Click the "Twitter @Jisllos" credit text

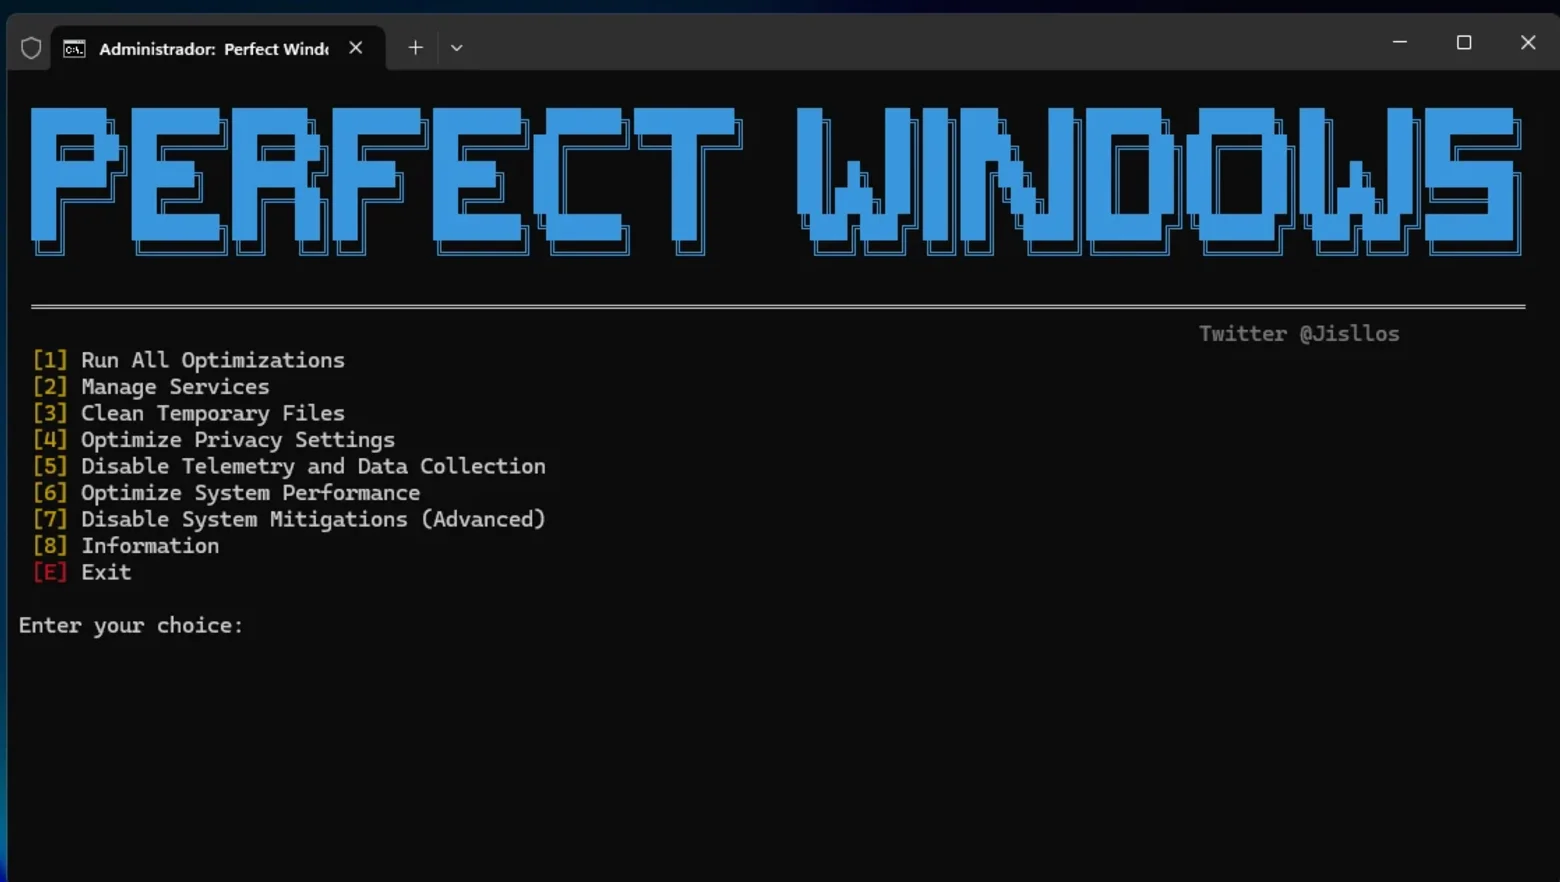point(1299,334)
